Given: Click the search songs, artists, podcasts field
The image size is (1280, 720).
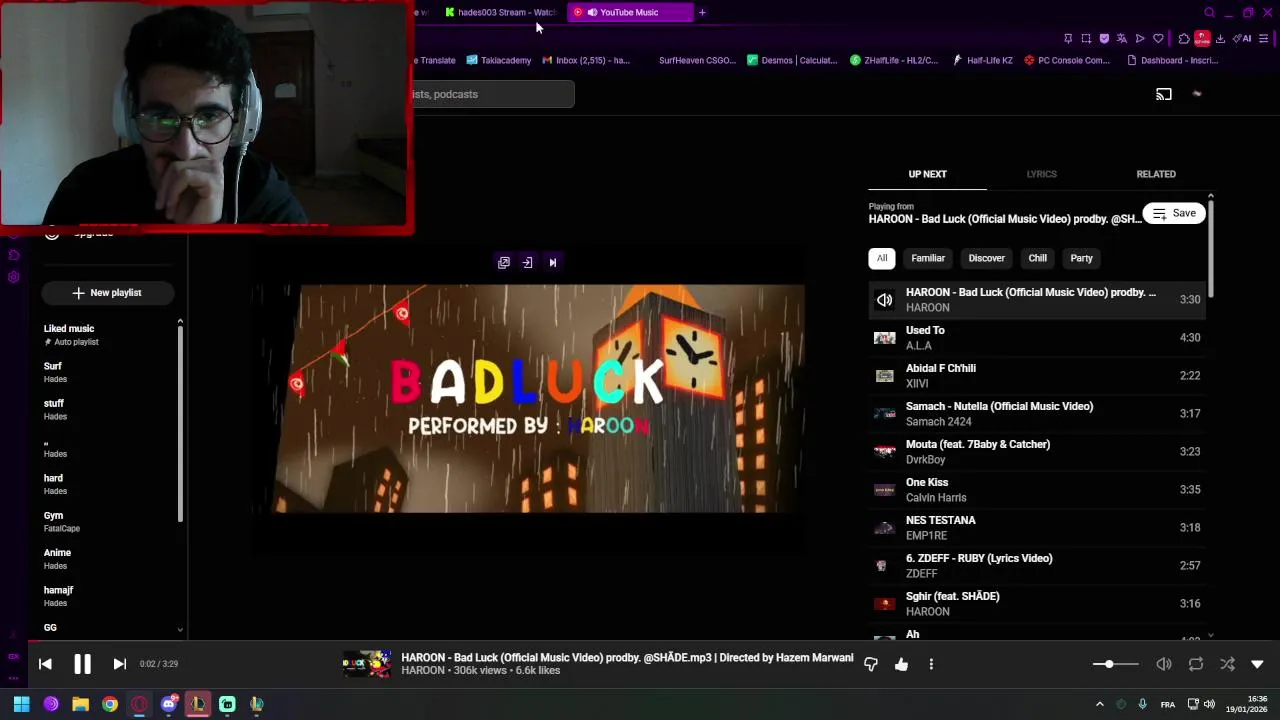Looking at the screenshot, I should pyautogui.click(x=493, y=94).
